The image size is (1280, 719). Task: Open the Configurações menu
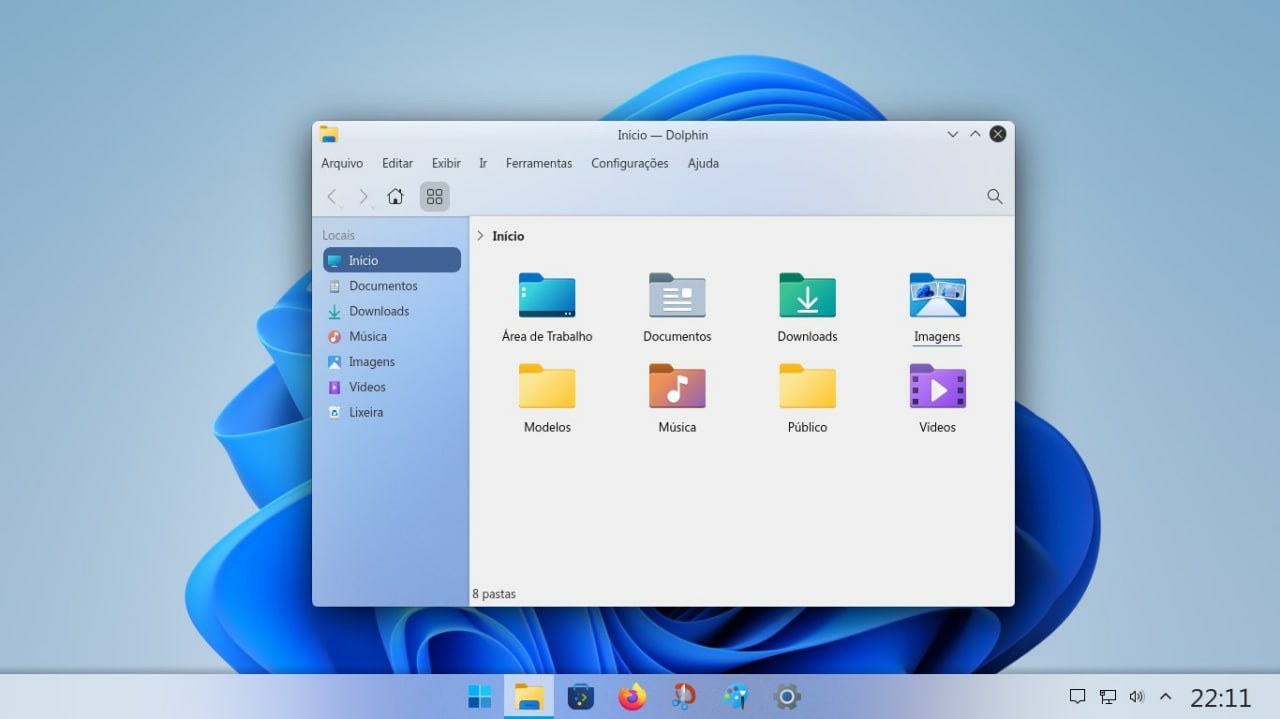click(630, 163)
